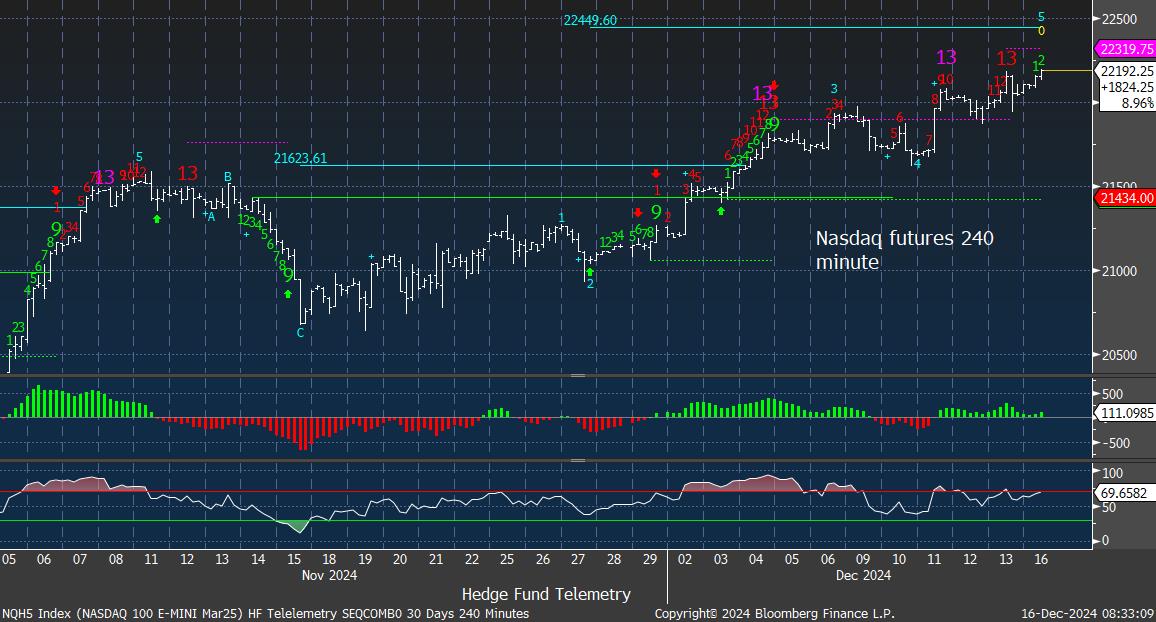1156x622 pixels.
Task: Click the 20500 price axis label
Action: 1119,355
